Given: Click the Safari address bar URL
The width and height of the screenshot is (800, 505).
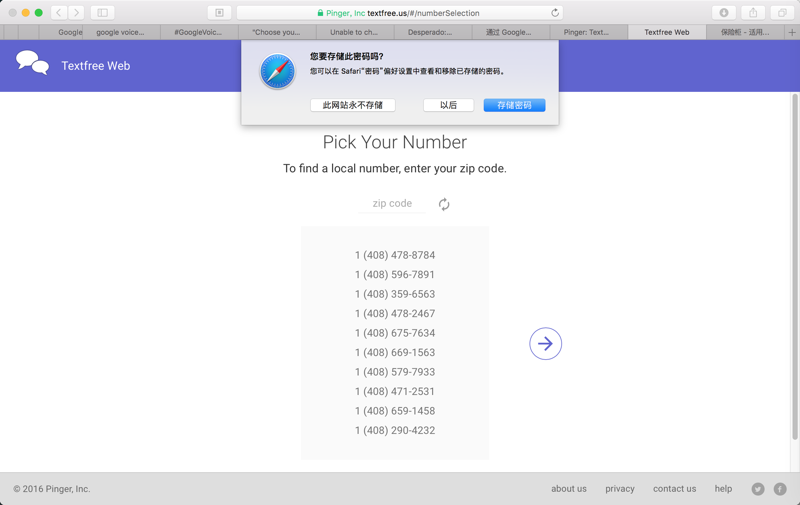Looking at the screenshot, I should coord(397,13).
